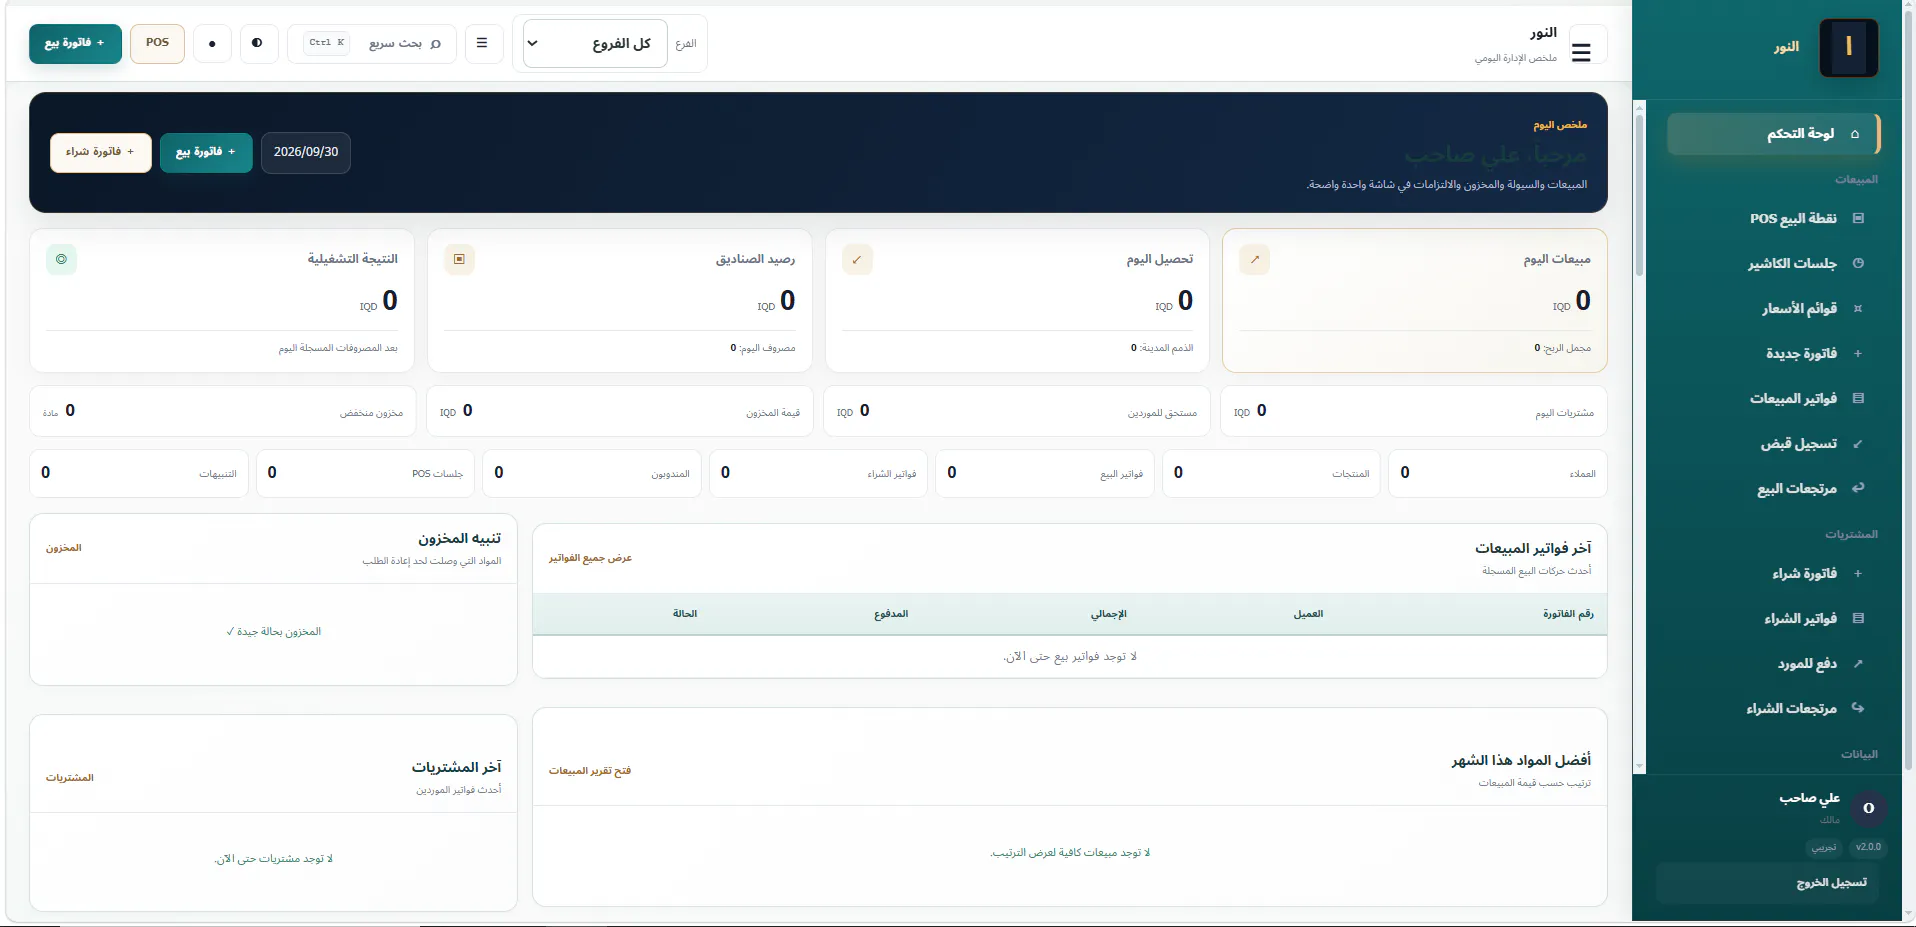
Task: Click the sidebar vertical scrollbar
Action: 1639,195
